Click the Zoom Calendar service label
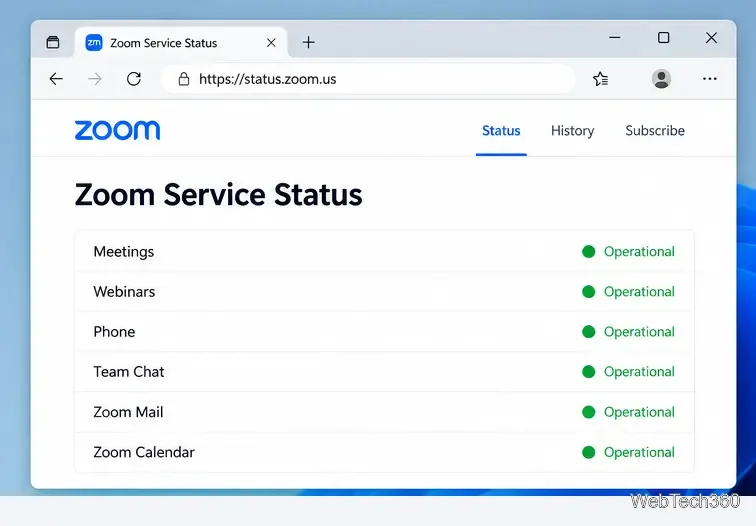 144,452
